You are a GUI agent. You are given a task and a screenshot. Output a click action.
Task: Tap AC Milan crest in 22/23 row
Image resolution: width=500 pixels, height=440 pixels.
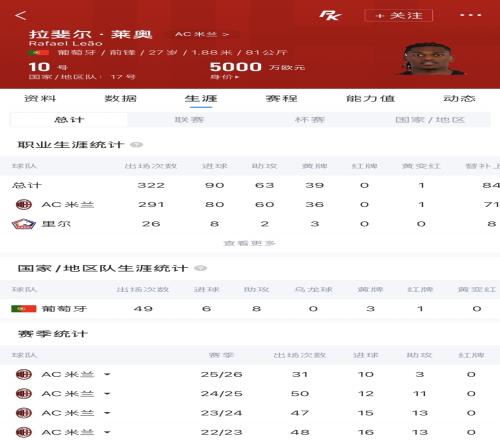point(24,432)
